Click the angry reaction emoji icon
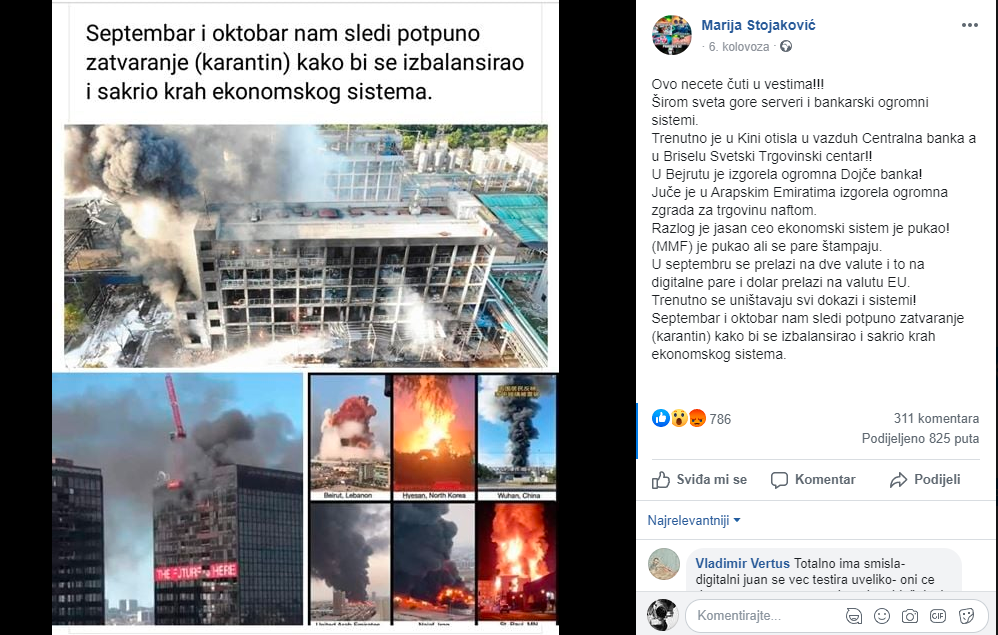998x635 pixels. click(x=697, y=418)
